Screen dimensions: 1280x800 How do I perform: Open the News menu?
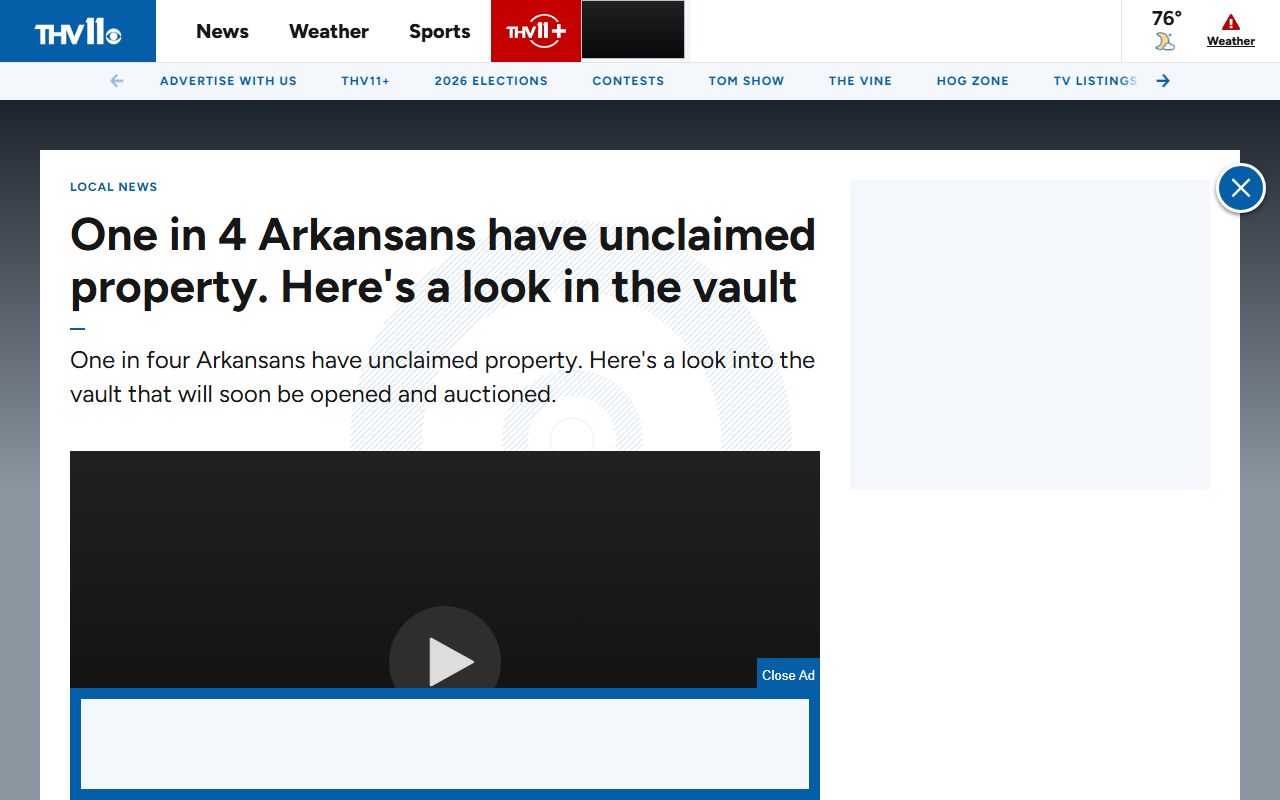tap(222, 31)
